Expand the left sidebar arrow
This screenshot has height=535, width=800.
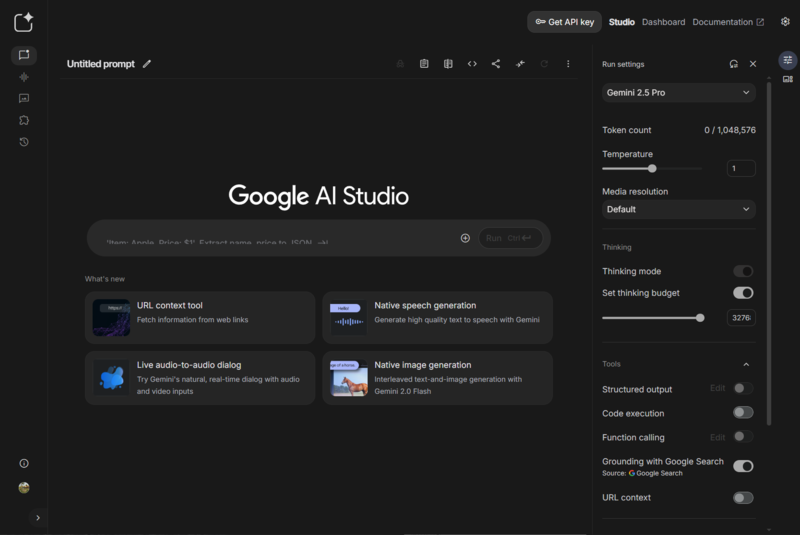(x=38, y=518)
